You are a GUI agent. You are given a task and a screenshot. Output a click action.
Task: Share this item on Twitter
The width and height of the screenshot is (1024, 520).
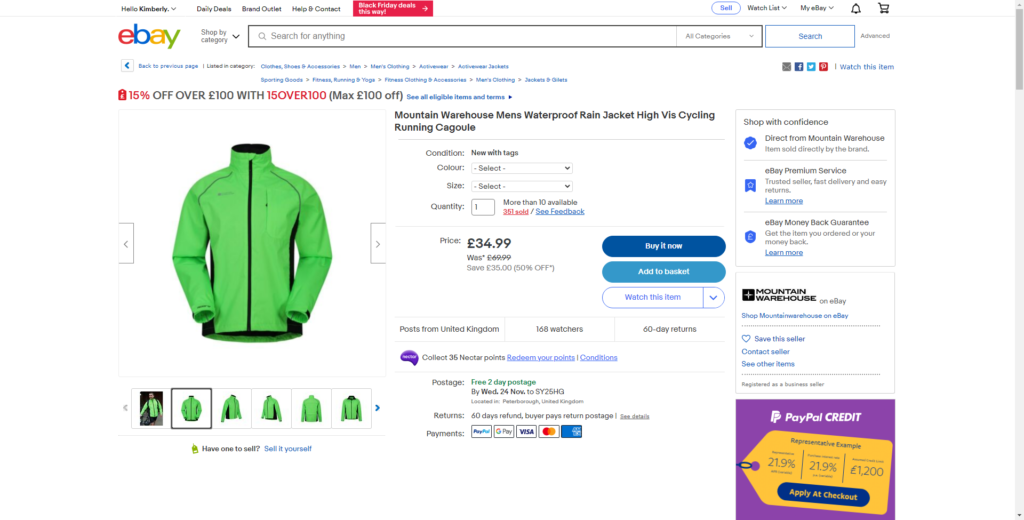pos(811,67)
